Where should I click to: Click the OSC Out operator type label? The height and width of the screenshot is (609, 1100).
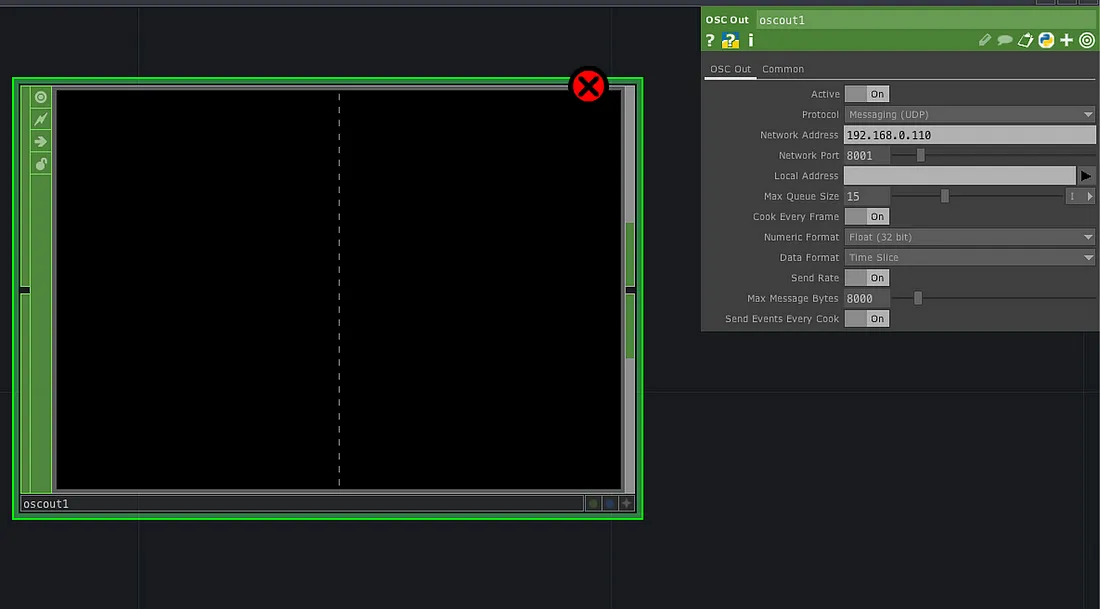727,20
